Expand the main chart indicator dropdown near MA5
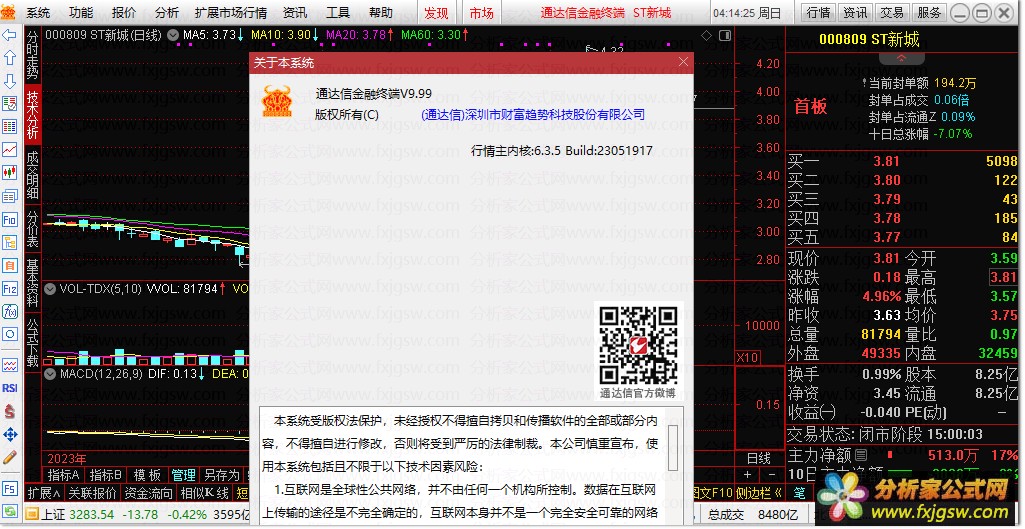Screen dimensions: 1025x529 [x=173, y=35]
